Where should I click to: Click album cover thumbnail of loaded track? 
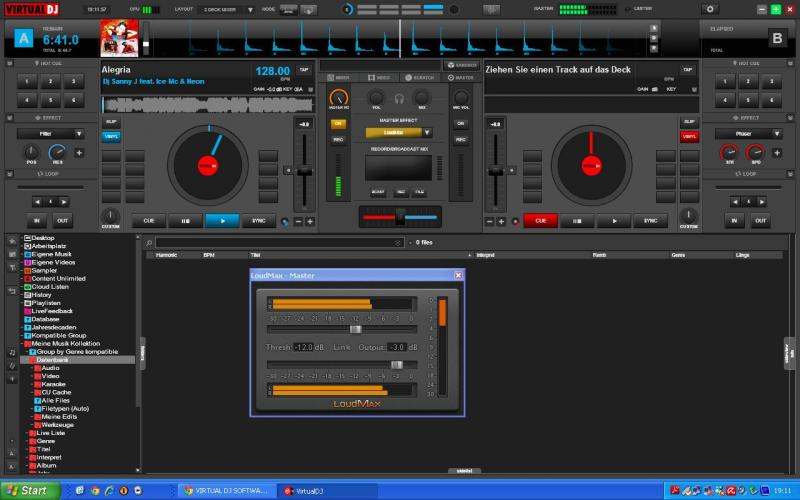pos(117,39)
